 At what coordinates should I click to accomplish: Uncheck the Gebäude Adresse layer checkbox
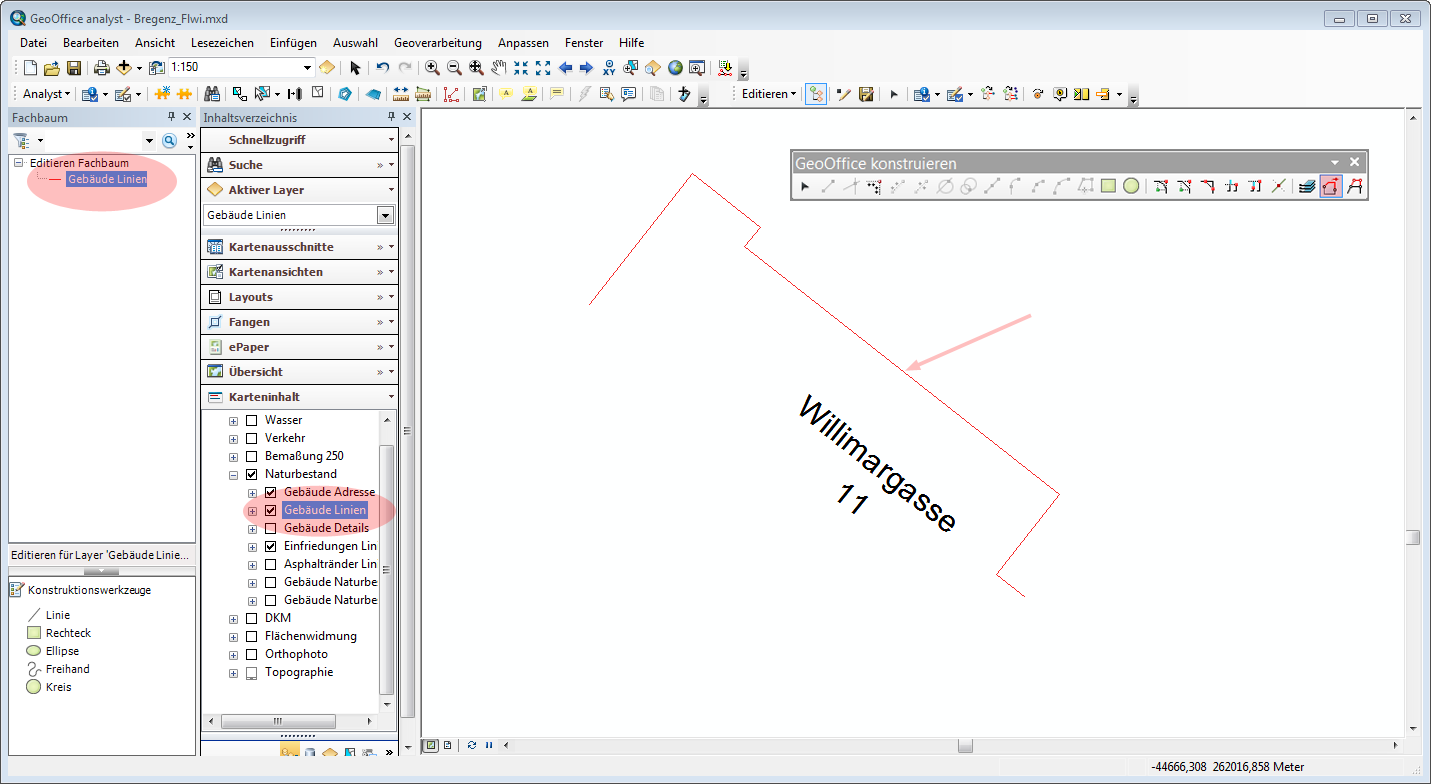(x=270, y=492)
